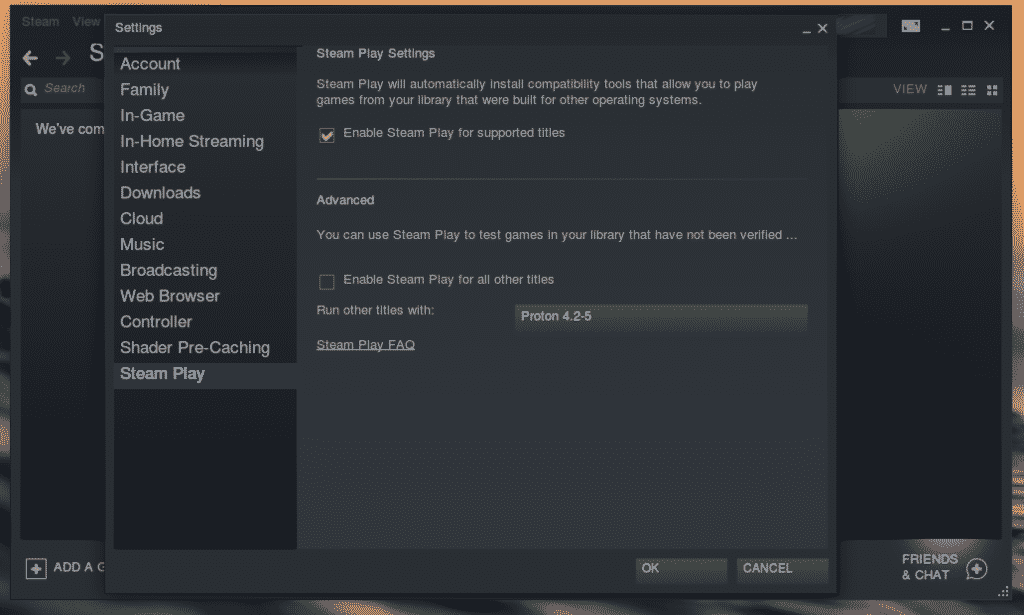Confirm settings with the OK button
This screenshot has width=1024, height=615.
(681, 569)
